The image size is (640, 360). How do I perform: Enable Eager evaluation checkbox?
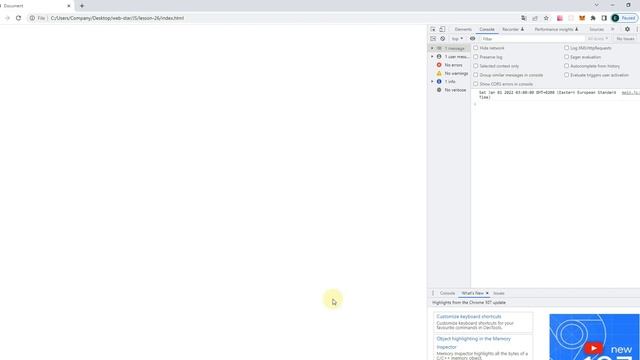tap(567, 57)
